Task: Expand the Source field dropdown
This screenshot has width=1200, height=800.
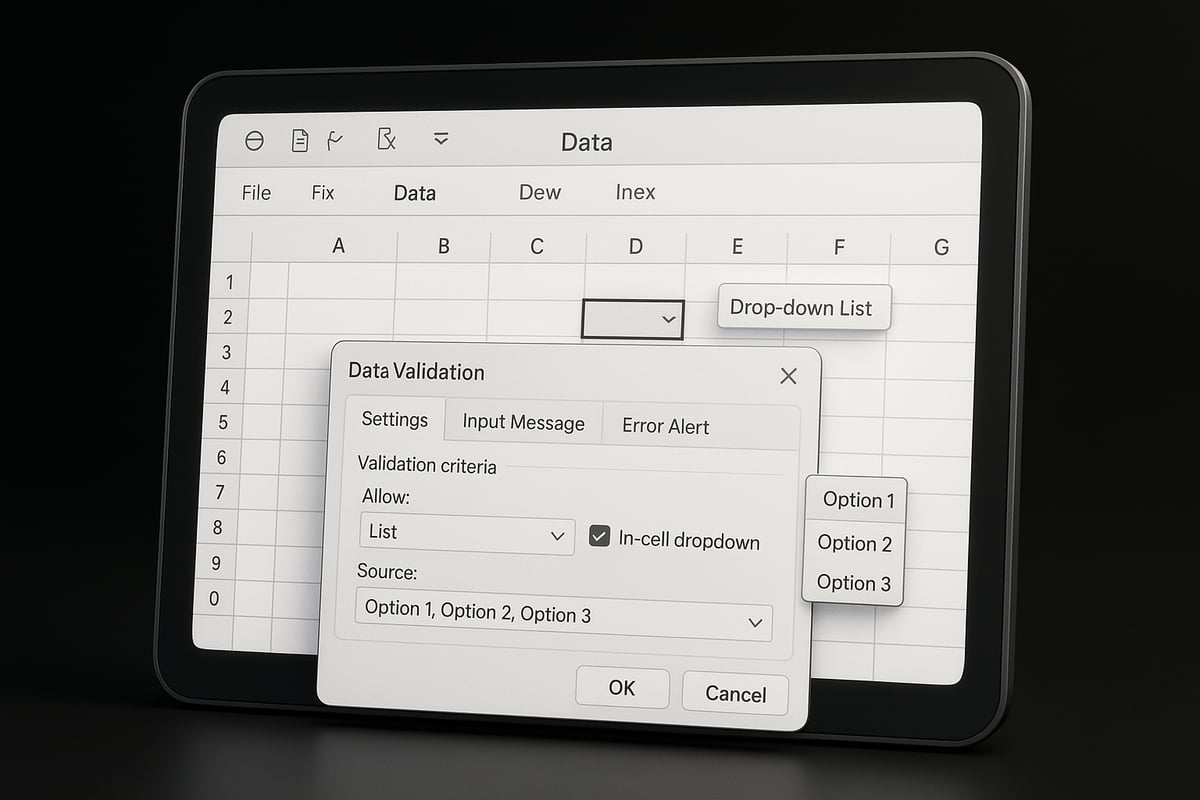Action: coord(755,621)
